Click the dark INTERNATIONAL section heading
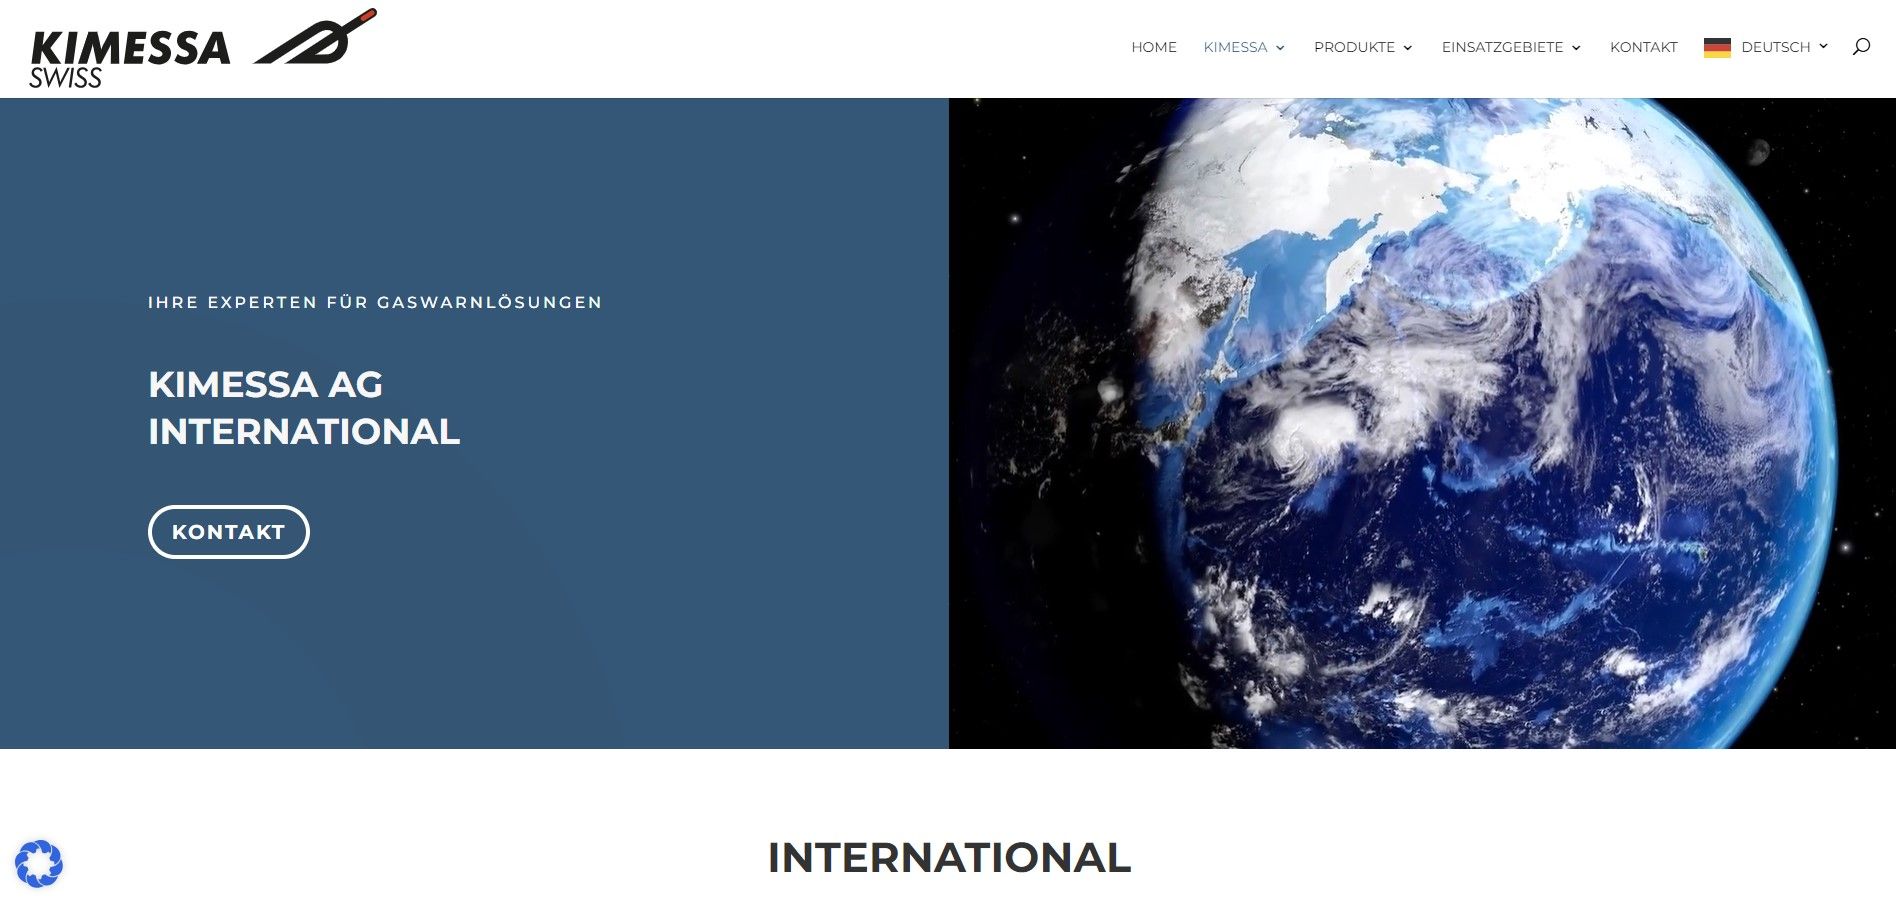This screenshot has width=1896, height=904. click(949, 858)
